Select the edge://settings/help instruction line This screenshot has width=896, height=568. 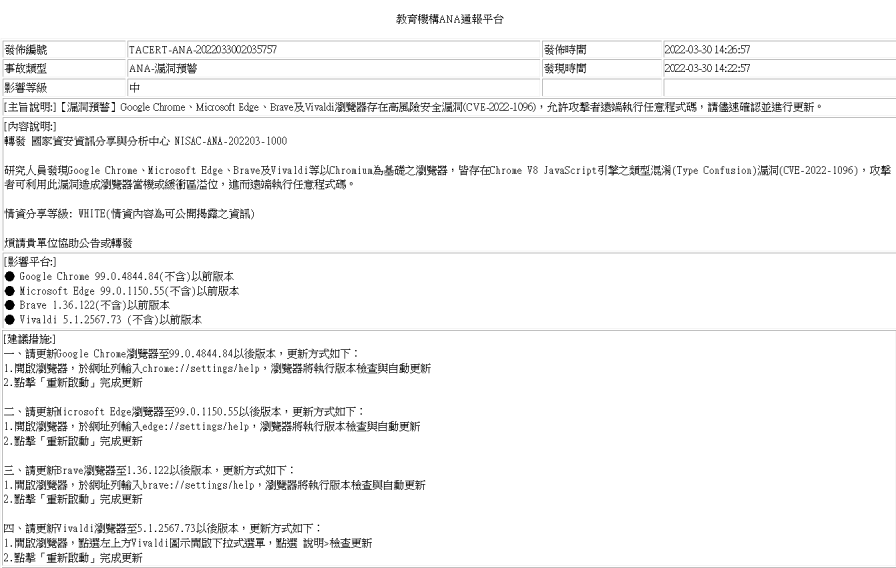(x=212, y=426)
